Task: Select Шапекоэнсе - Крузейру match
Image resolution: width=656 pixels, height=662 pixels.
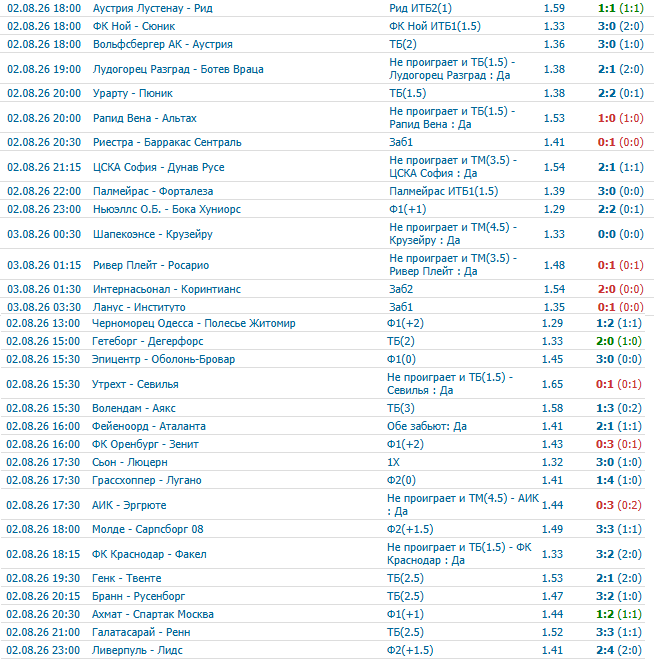Action: pos(153,234)
